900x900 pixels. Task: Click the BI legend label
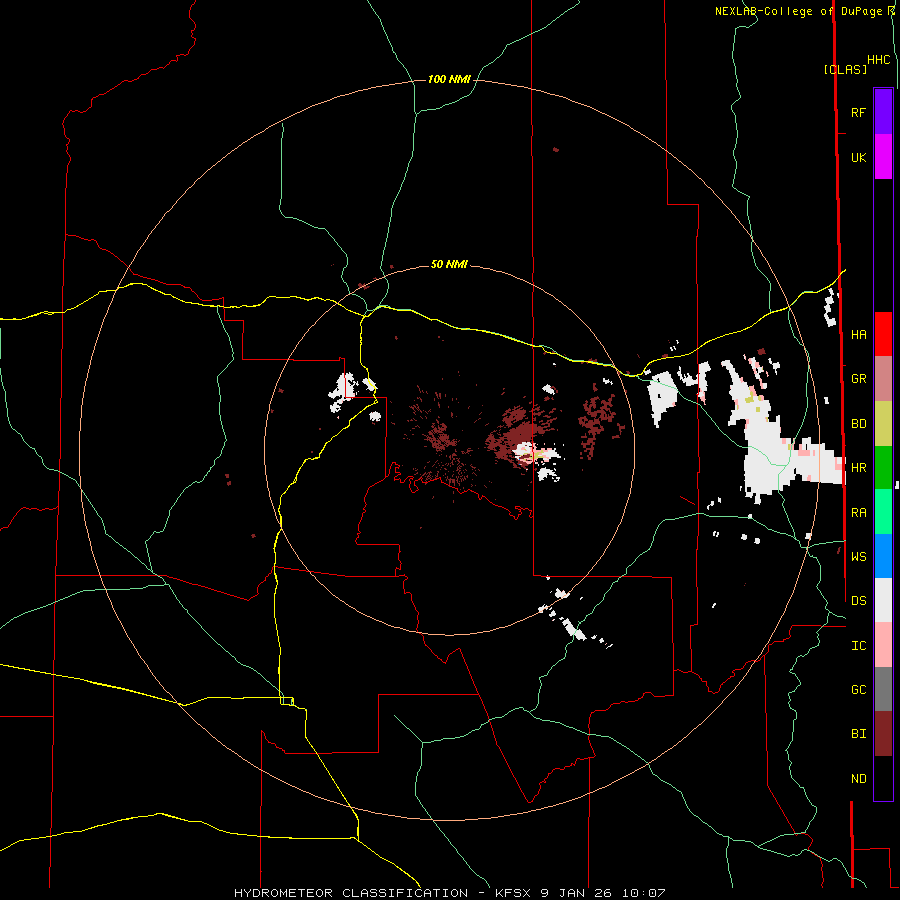tap(858, 734)
